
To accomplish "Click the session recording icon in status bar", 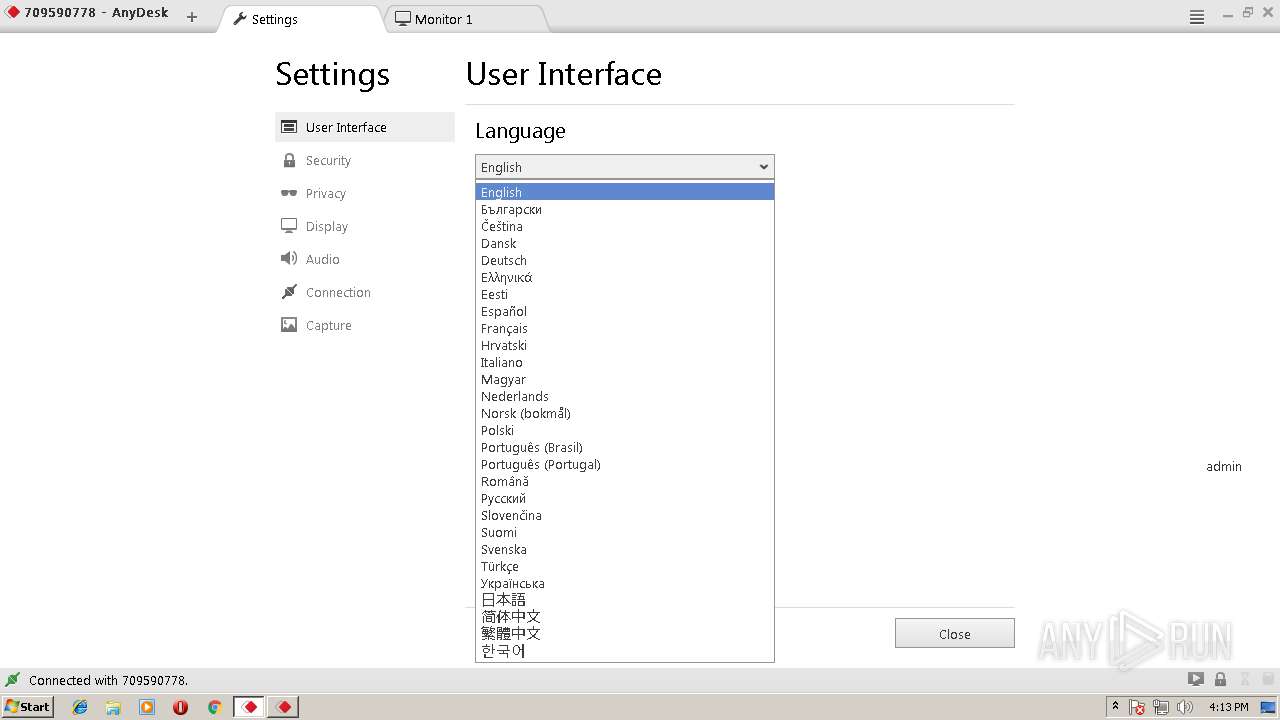I will pos(1195,679).
